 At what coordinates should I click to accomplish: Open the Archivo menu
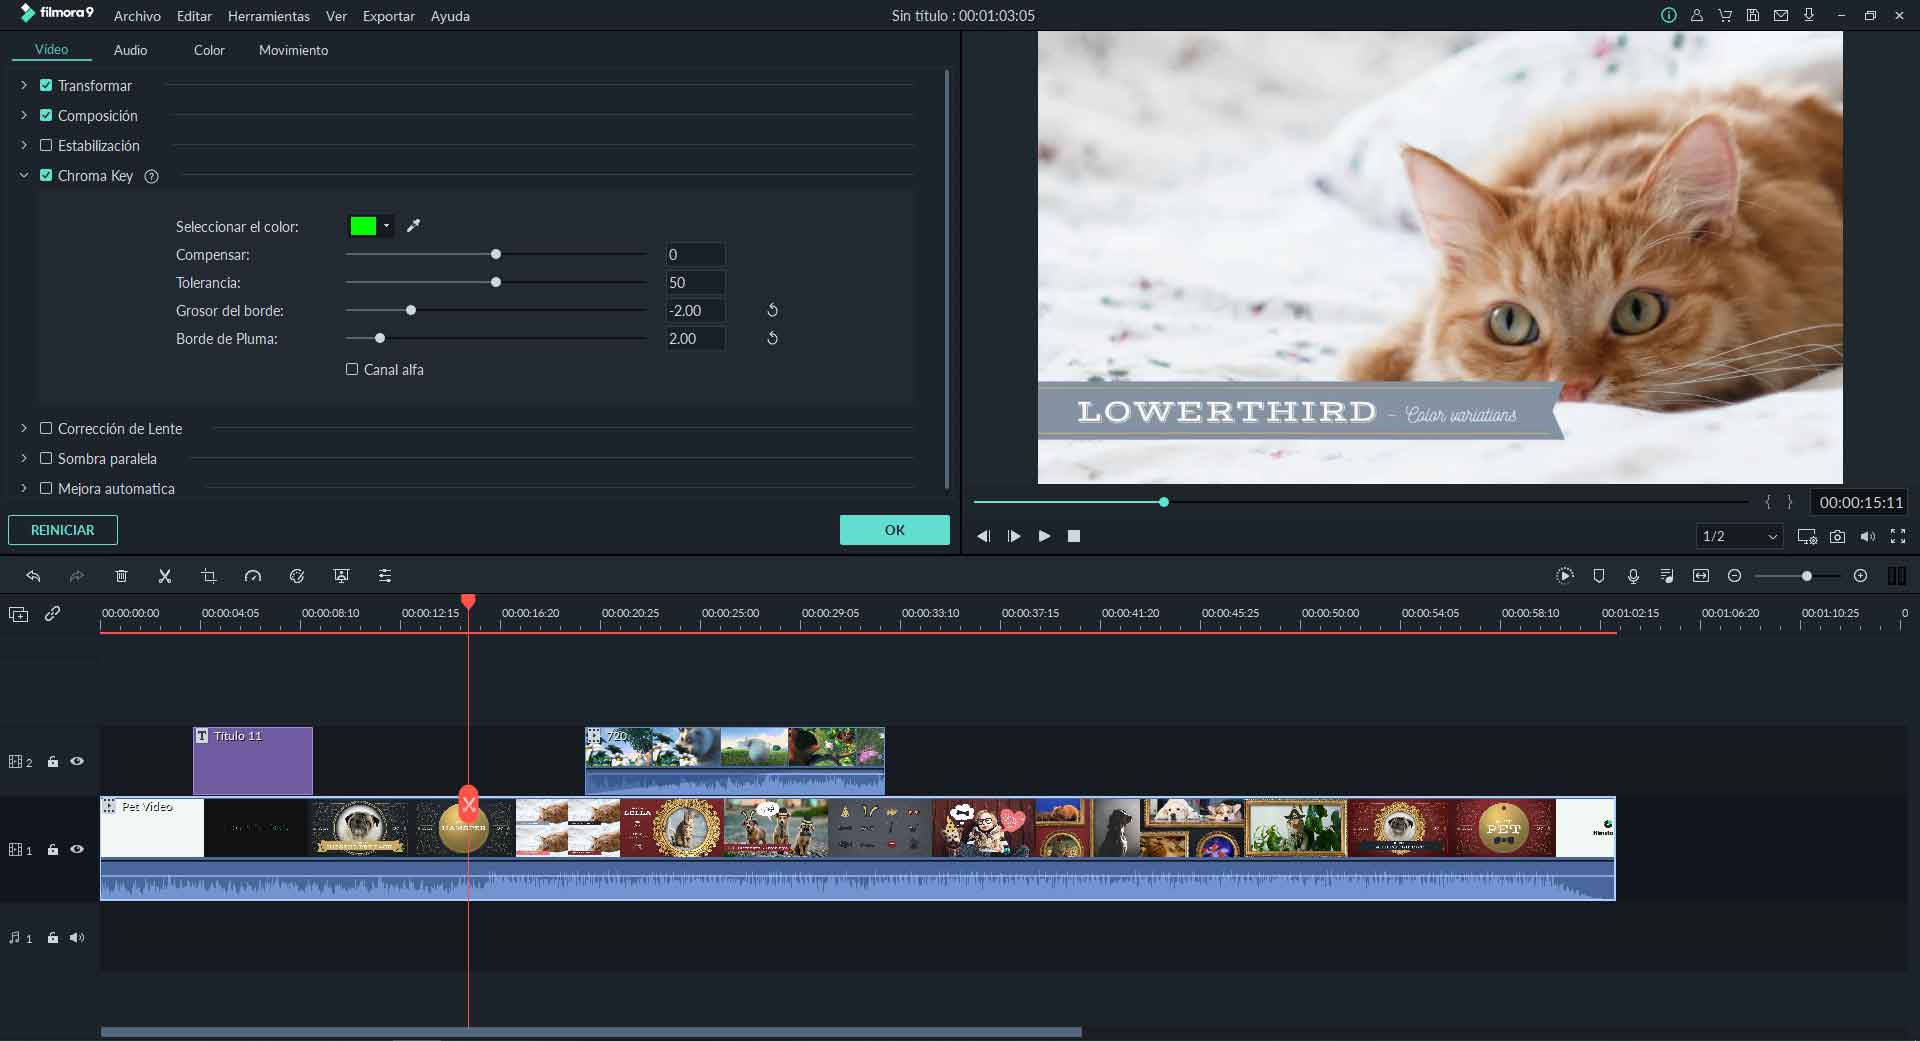click(137, 16)
